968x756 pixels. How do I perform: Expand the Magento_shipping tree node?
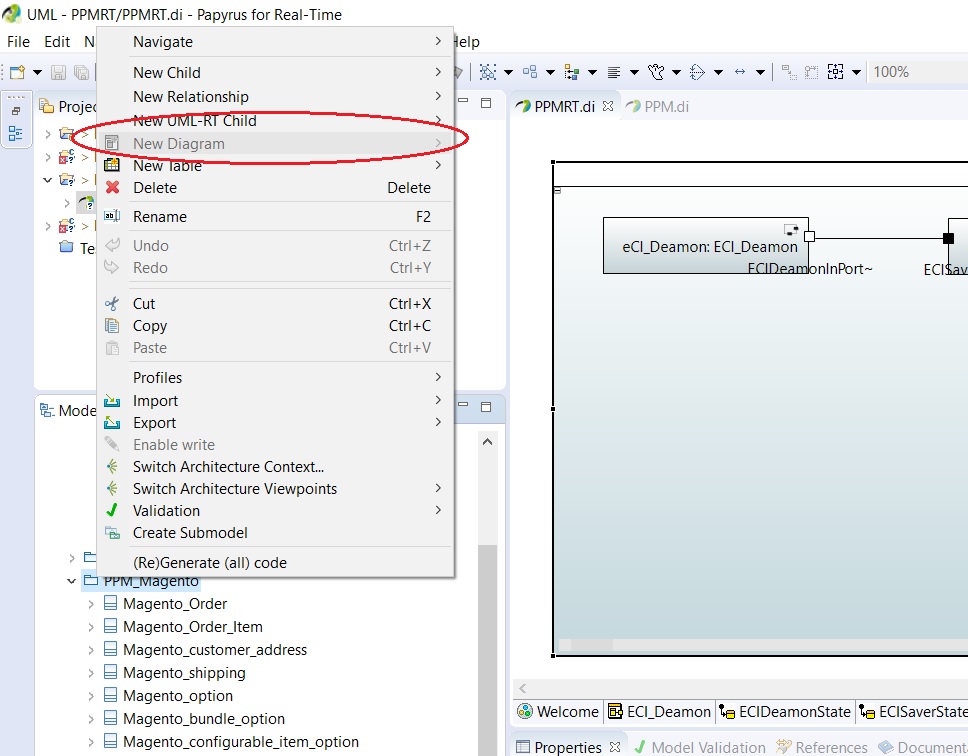pyautogui.click(x=91, y=673)
